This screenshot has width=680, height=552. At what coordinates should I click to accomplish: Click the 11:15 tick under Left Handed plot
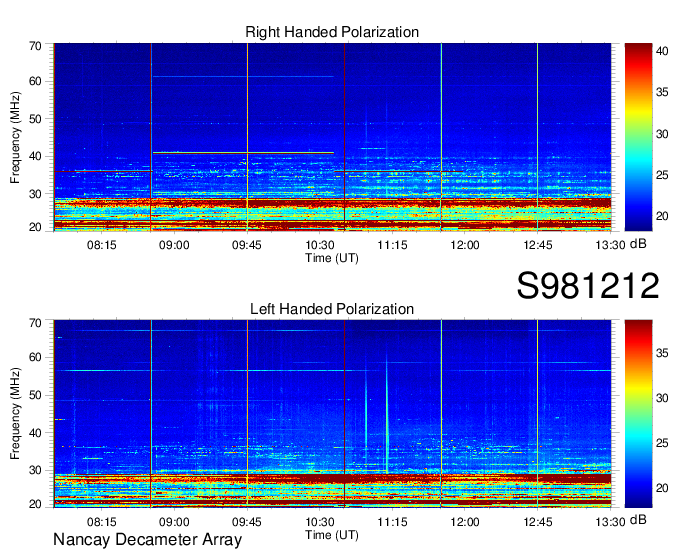392,522
